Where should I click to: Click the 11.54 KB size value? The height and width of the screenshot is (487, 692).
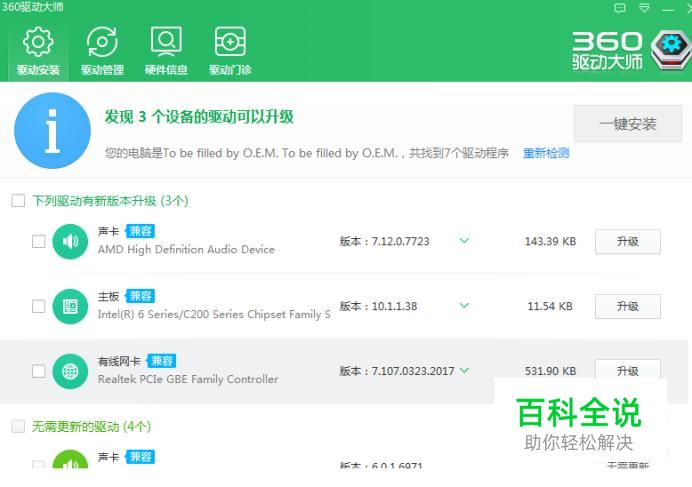coord(550,306)
